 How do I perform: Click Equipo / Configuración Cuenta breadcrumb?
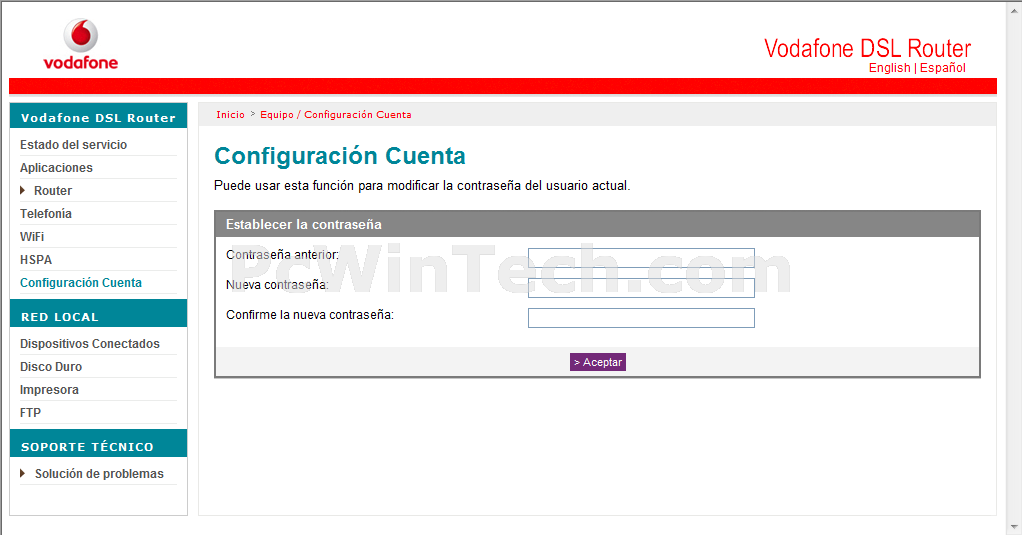point(336,115)
